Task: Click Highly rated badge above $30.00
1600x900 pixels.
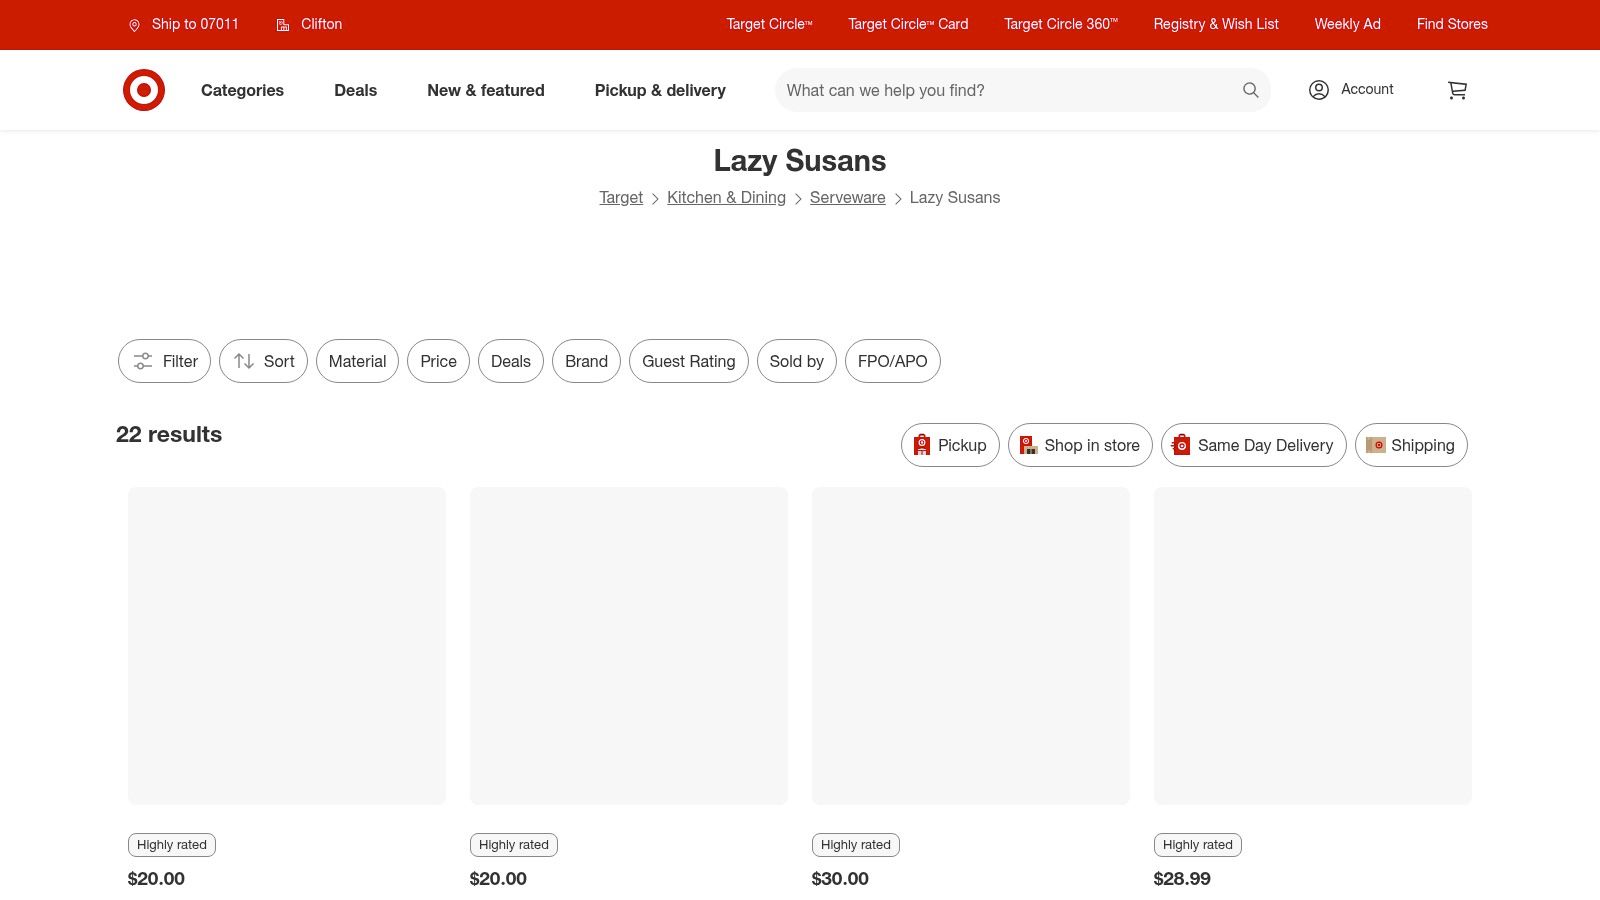Action: (856, 845)
